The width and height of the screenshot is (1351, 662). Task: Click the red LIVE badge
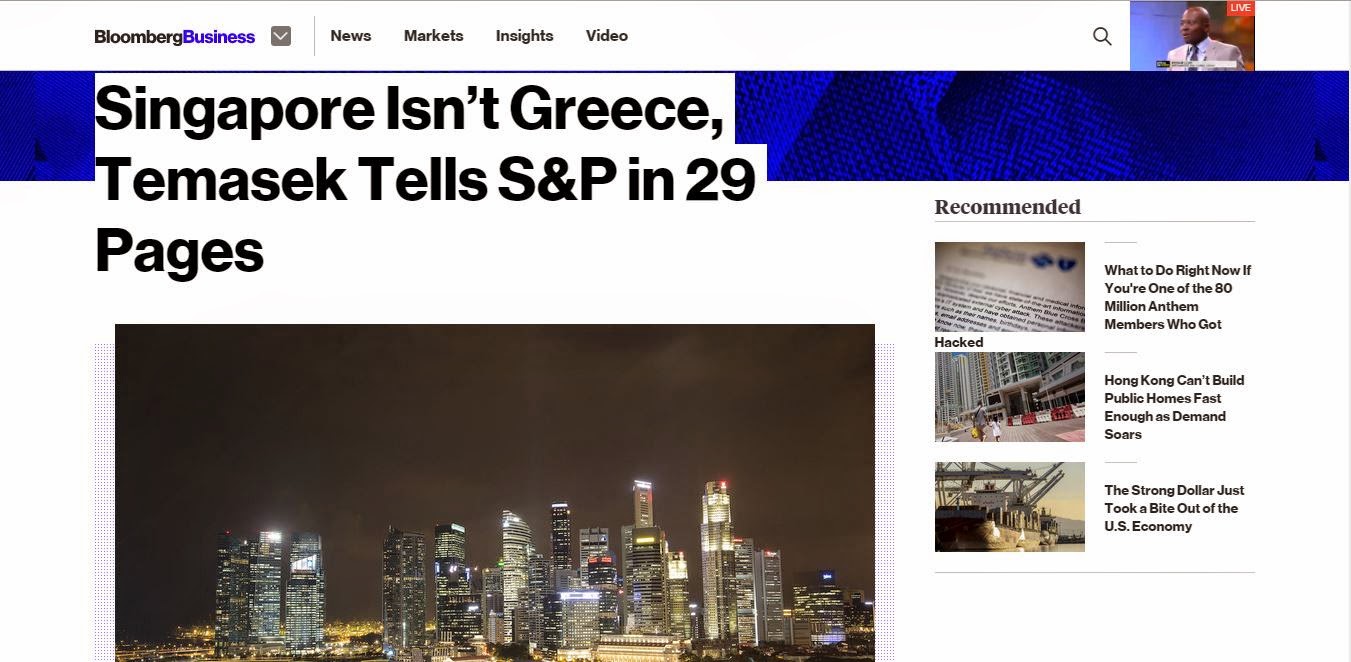coord(1240,8)
